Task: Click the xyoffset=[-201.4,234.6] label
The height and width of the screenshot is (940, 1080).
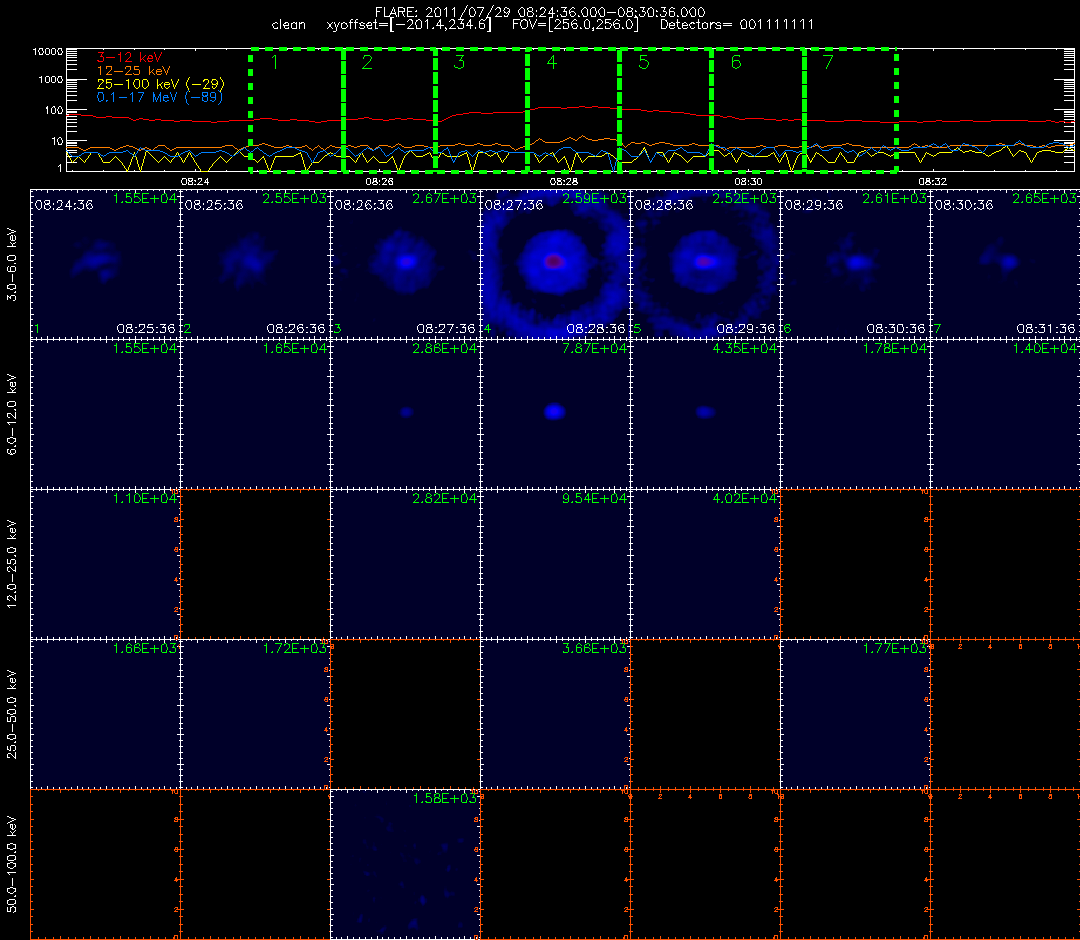Action: coord(409,25)
